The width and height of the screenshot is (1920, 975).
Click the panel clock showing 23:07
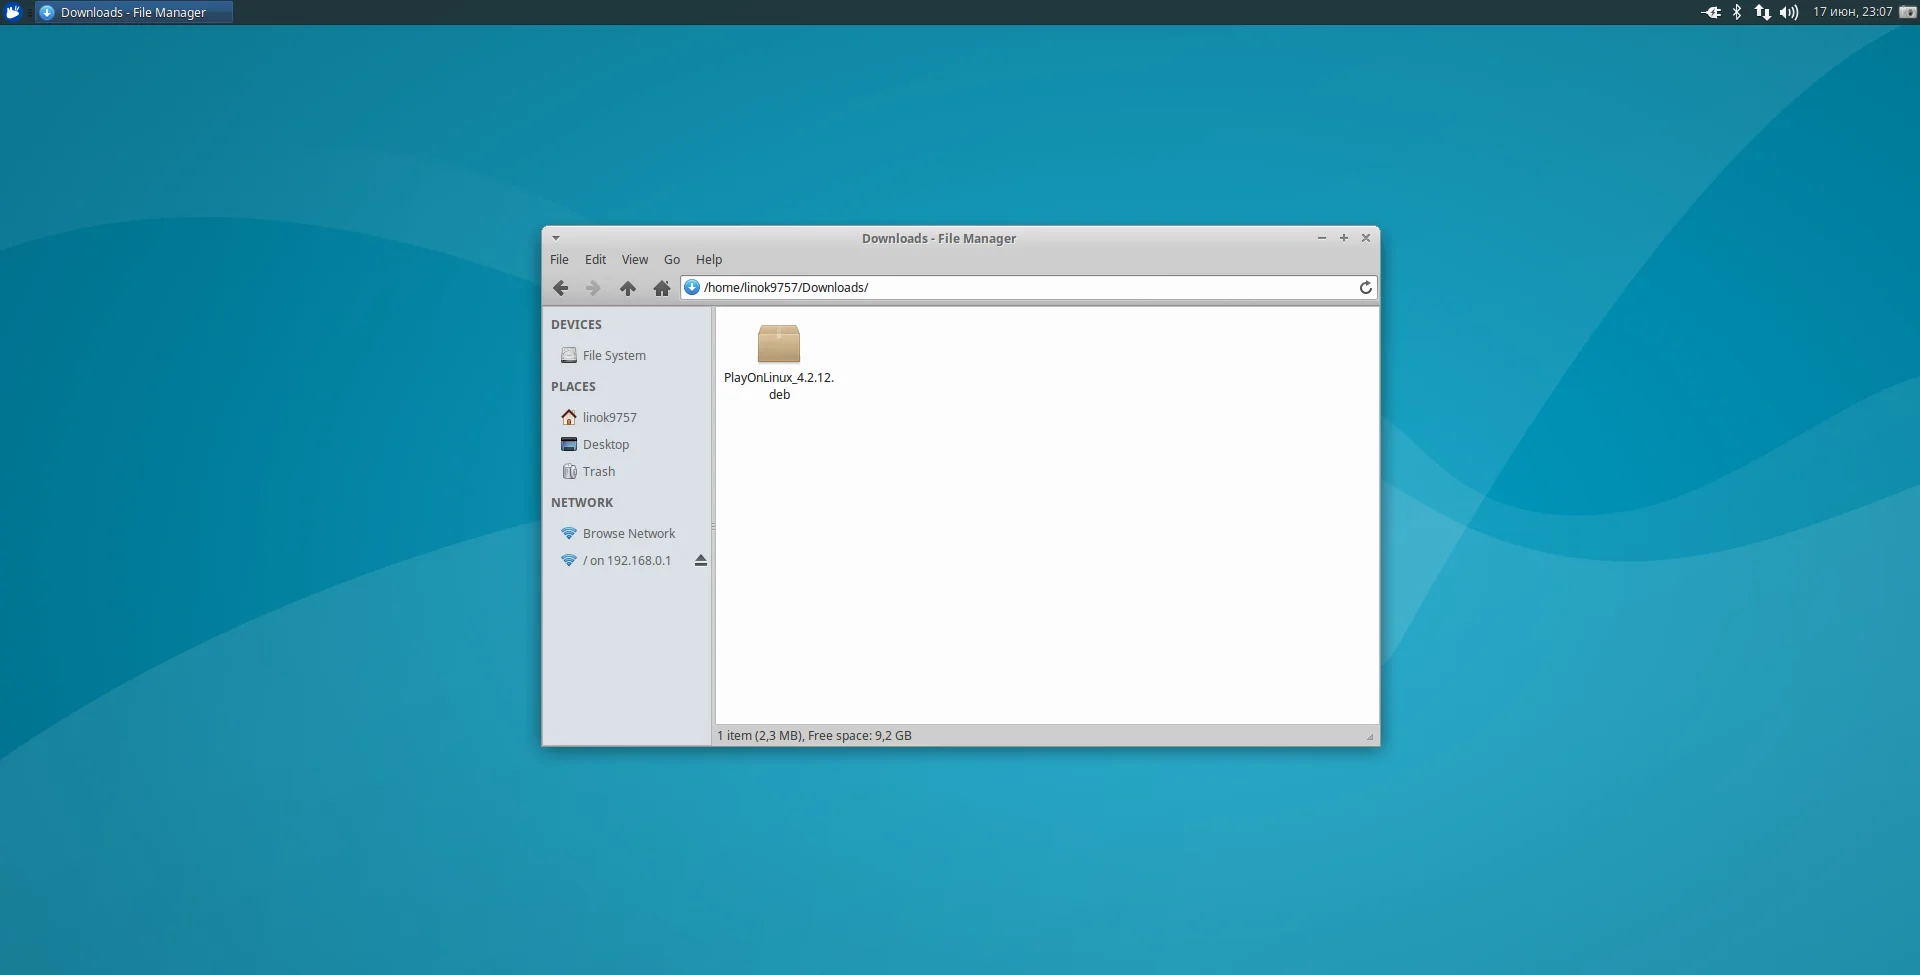click(x=1853, y=12)
